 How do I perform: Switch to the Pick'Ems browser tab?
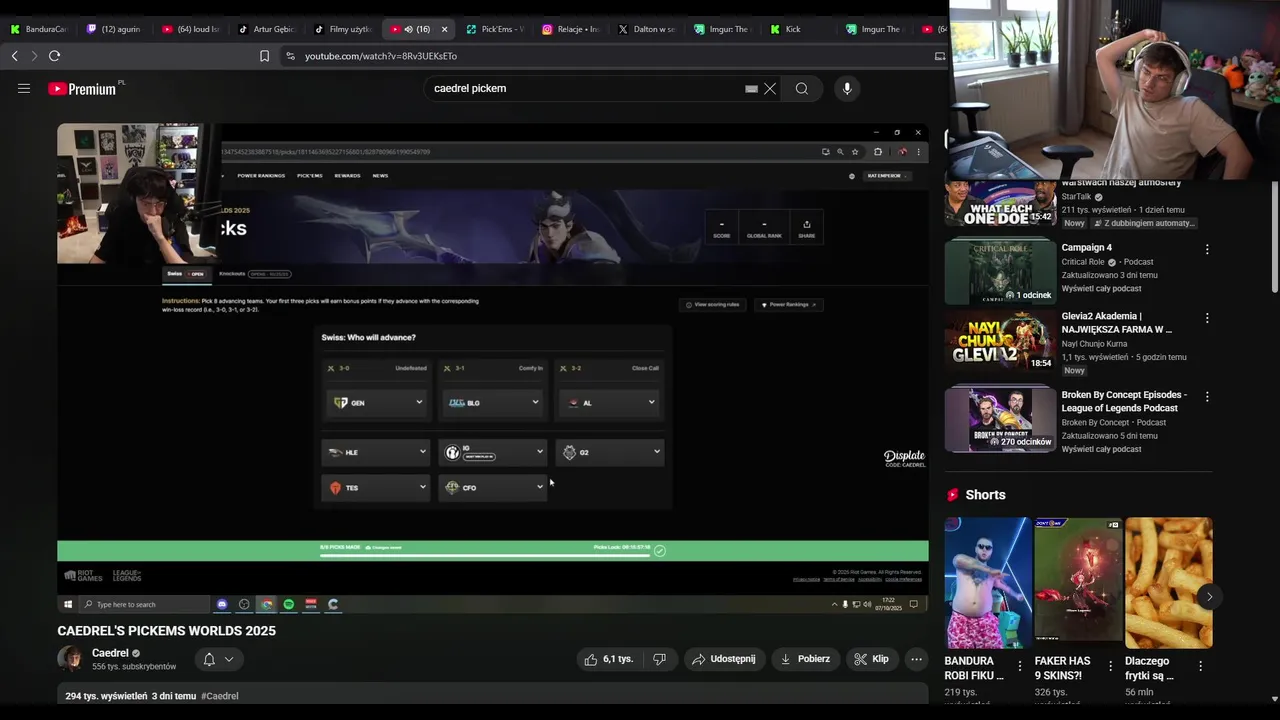[x=494, y=29]
